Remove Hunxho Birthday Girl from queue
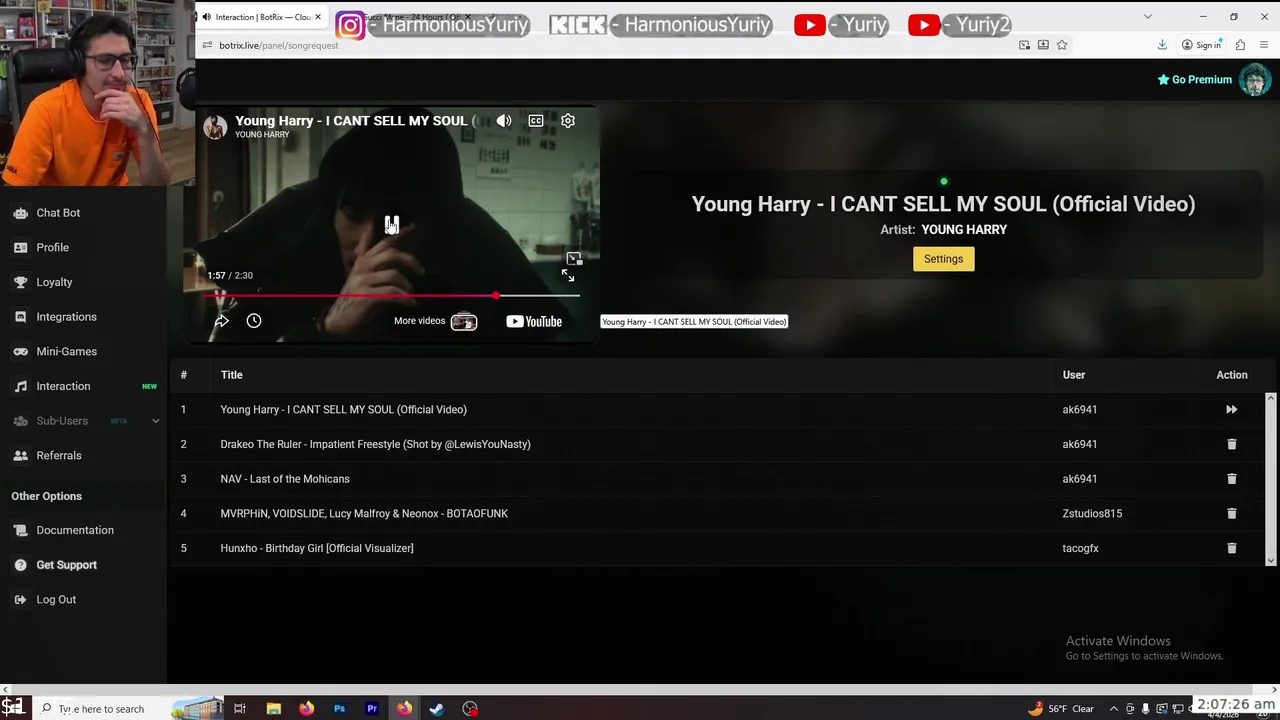1280x720 pixels. point(1232,548)
